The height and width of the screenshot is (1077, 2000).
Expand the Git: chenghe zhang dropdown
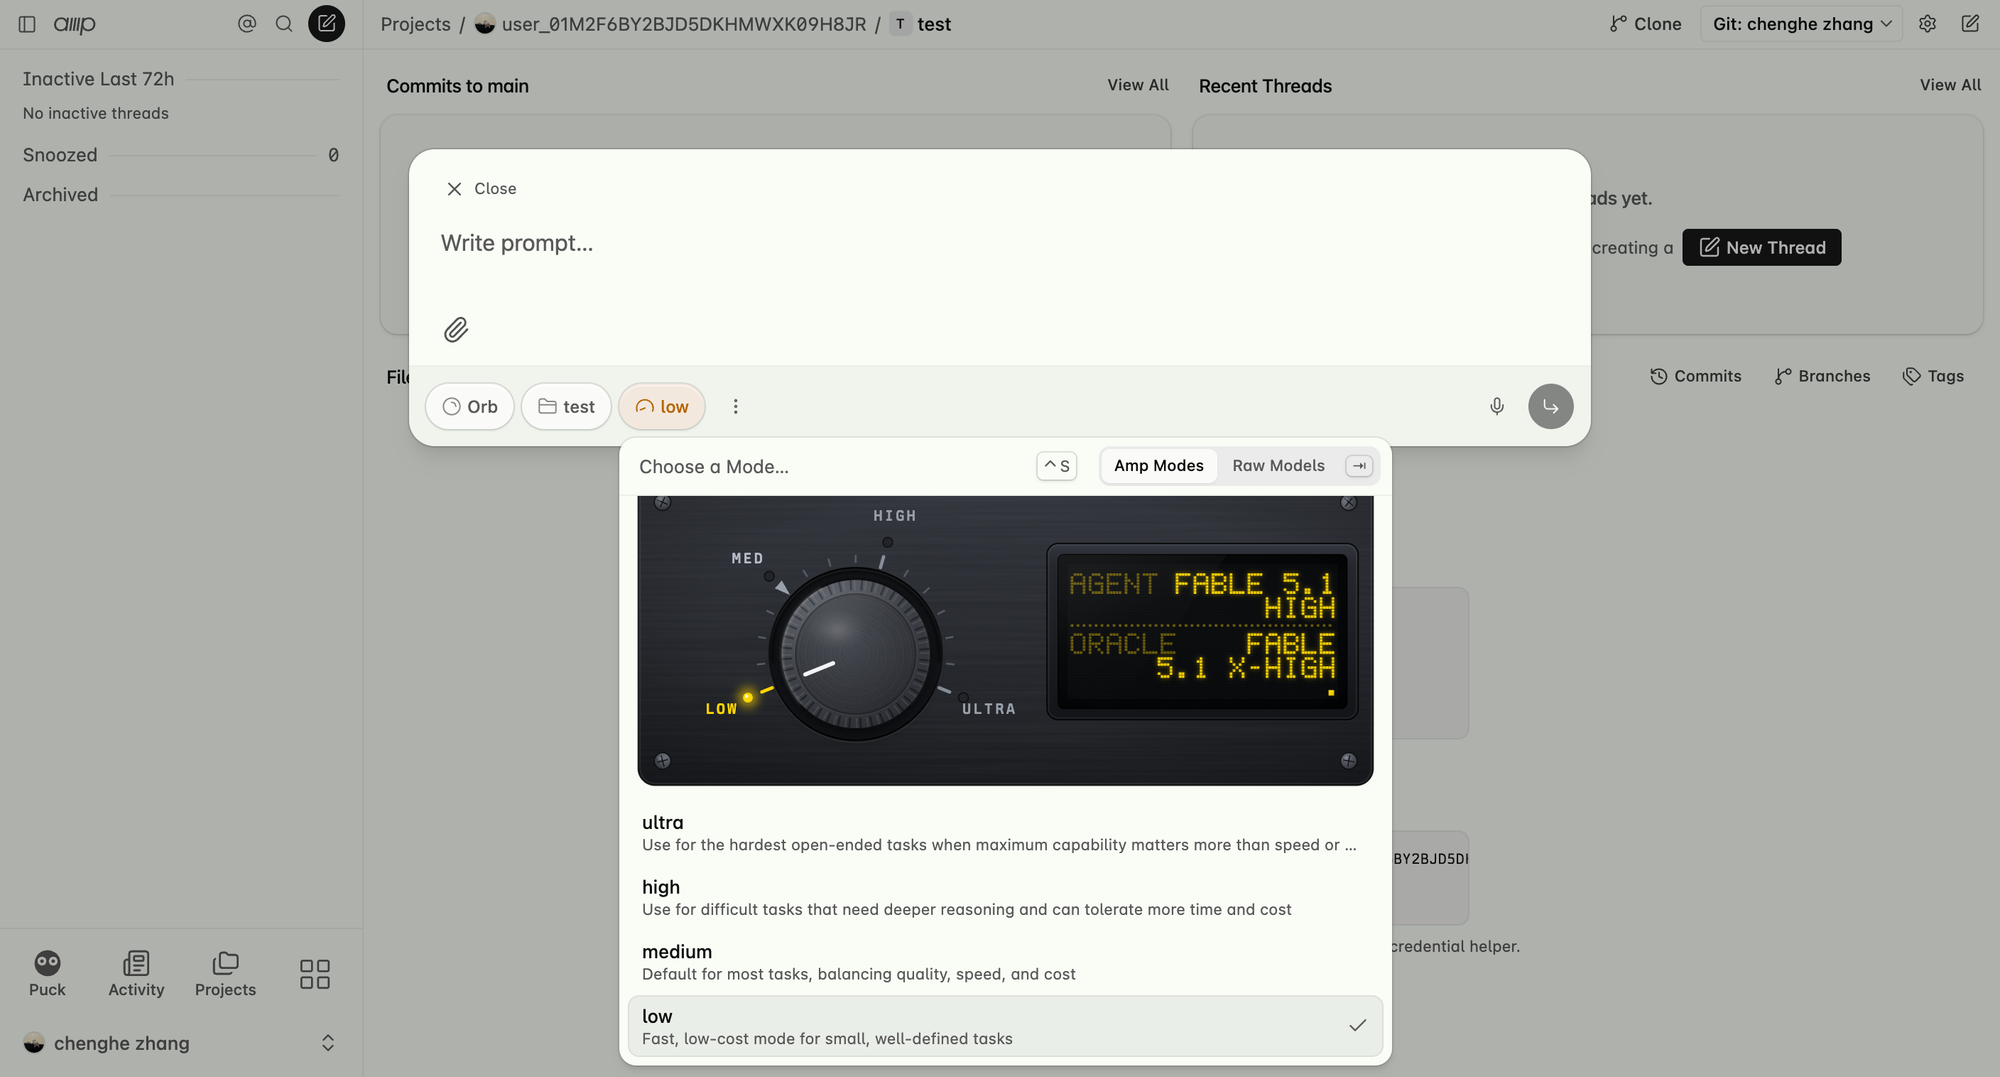coord(1801,24)
